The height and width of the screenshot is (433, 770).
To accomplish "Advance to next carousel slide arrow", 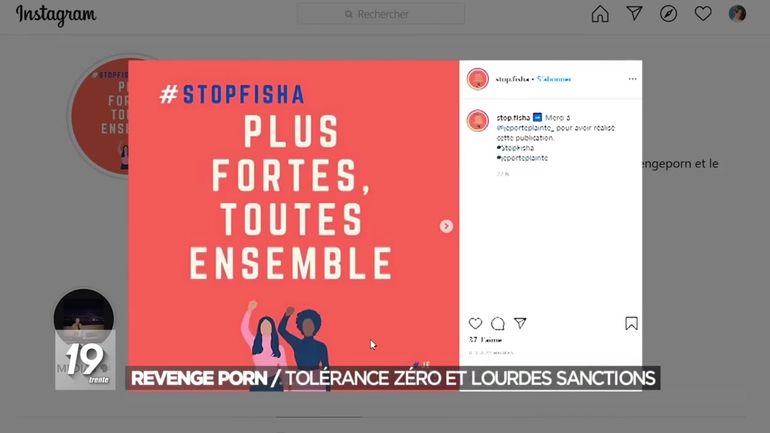I will point(446,226).
